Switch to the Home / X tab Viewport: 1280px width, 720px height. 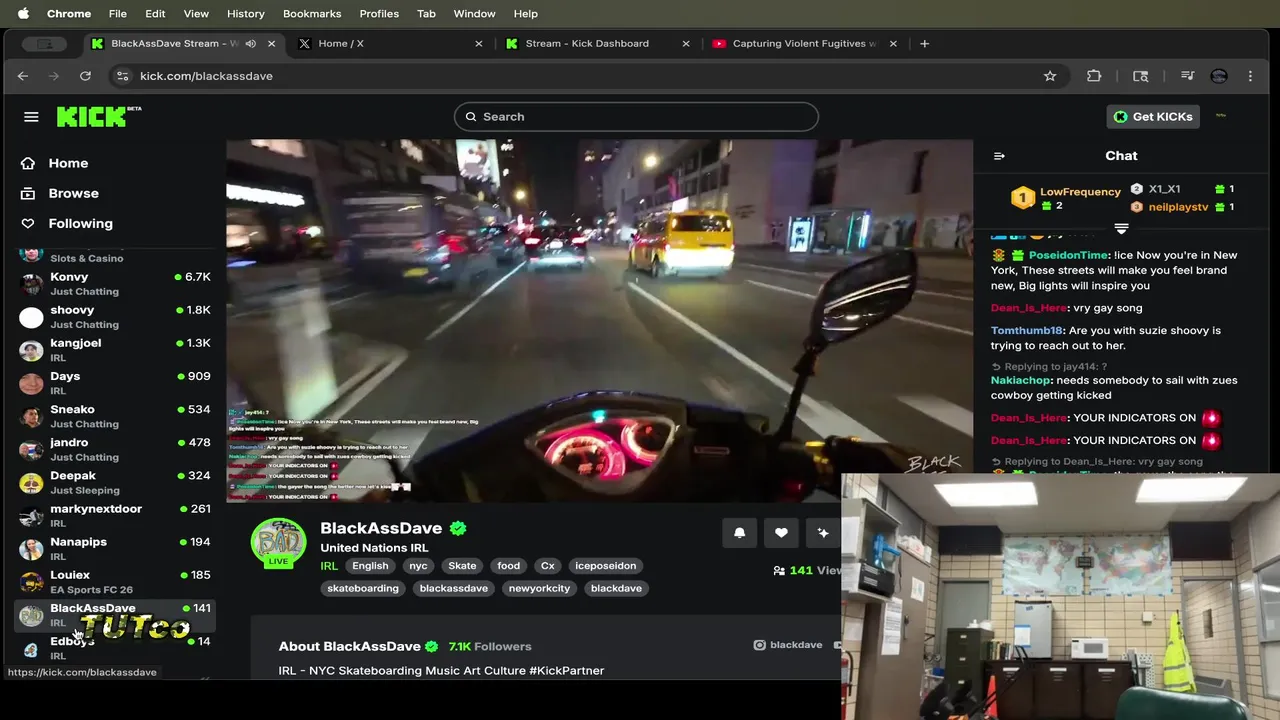click(388, 43)
